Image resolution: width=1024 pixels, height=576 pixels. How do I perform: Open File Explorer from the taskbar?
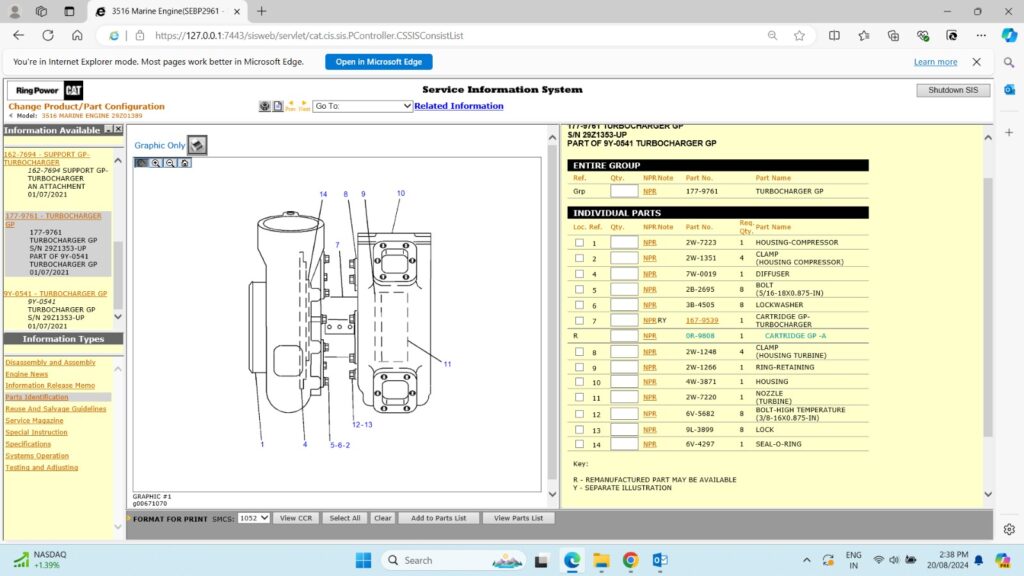coord(601,560)
